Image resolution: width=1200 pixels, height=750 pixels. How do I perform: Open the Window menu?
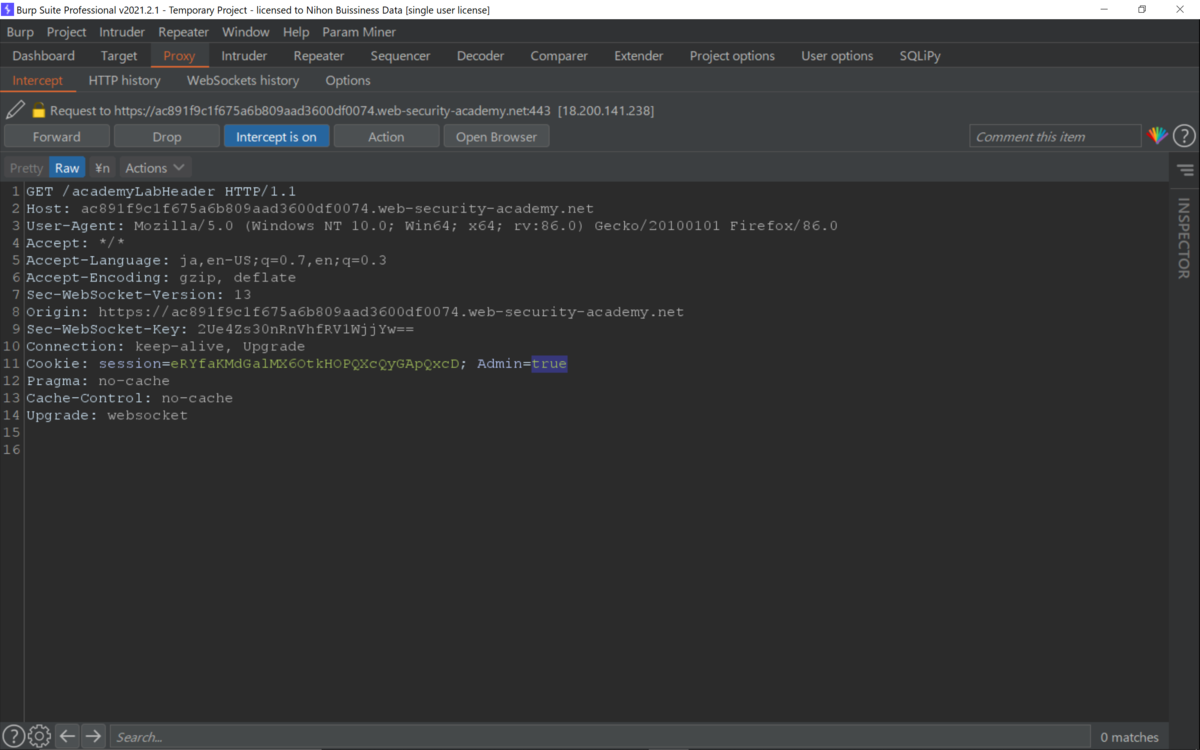tap(245, 32)
